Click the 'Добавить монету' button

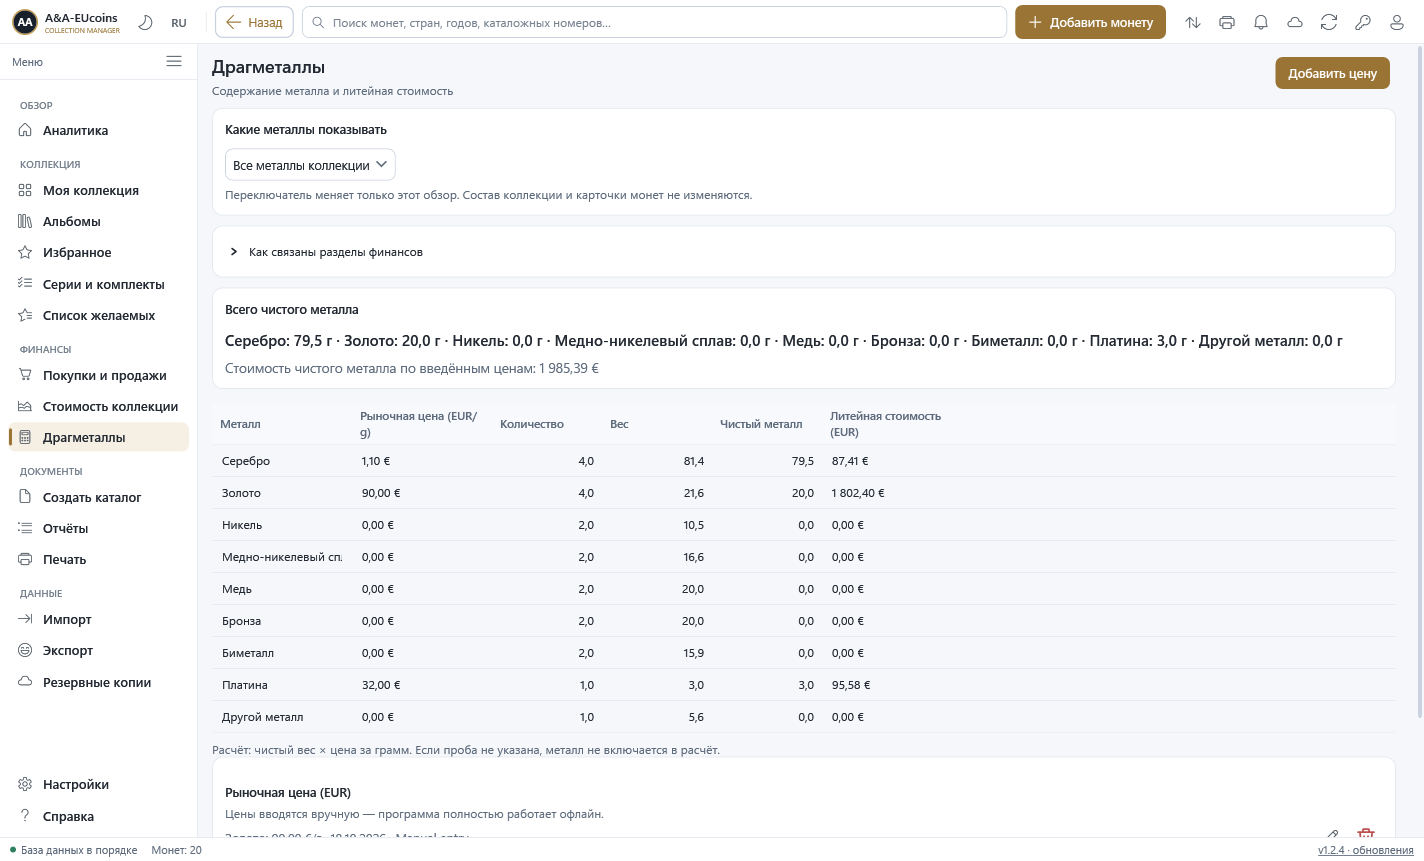tap(1090, 22)
